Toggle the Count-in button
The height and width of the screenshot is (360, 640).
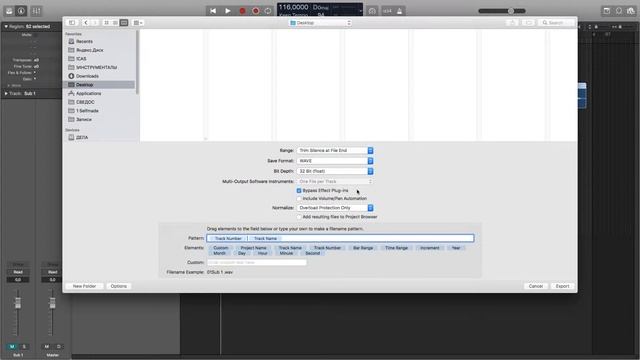click(x=387, y=11)
